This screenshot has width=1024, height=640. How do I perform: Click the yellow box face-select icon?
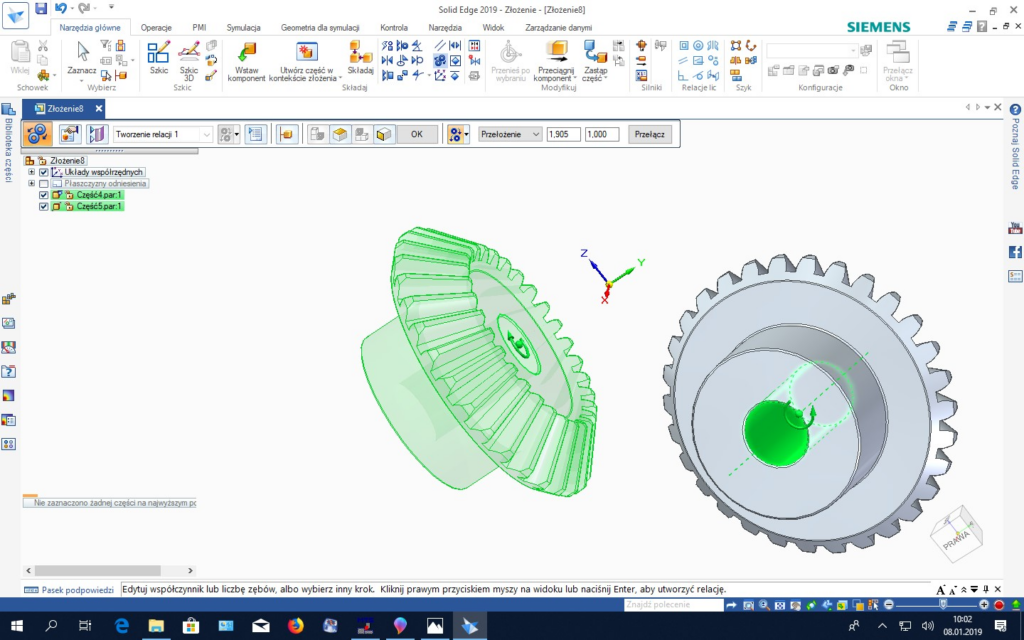340,134
